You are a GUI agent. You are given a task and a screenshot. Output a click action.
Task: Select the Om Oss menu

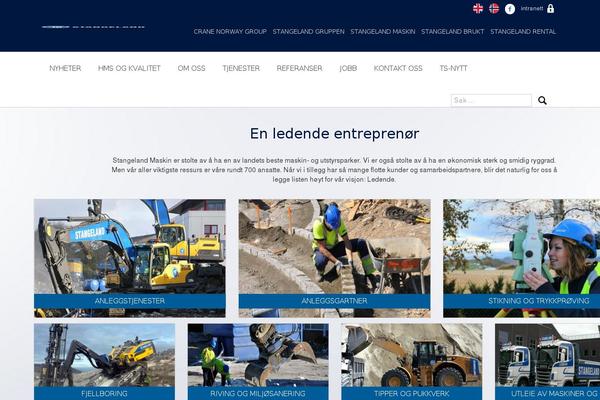point(191,68)
